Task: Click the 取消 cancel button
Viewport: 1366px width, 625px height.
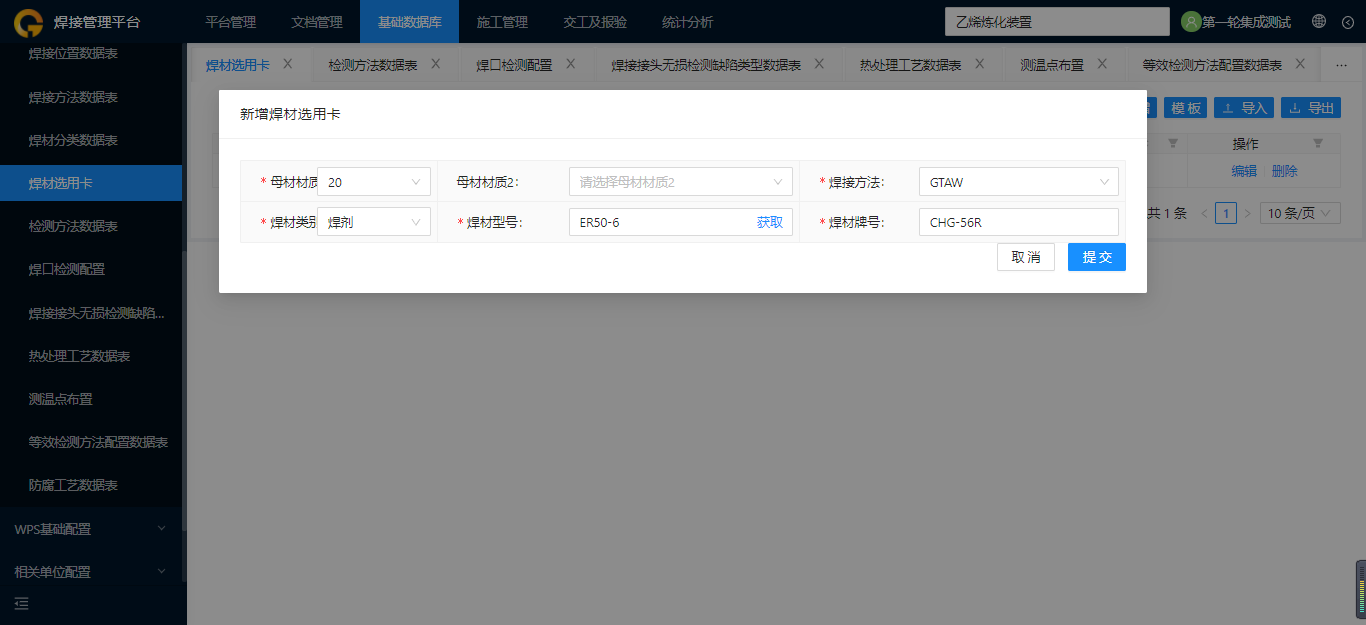Action: click(1026, 257)
